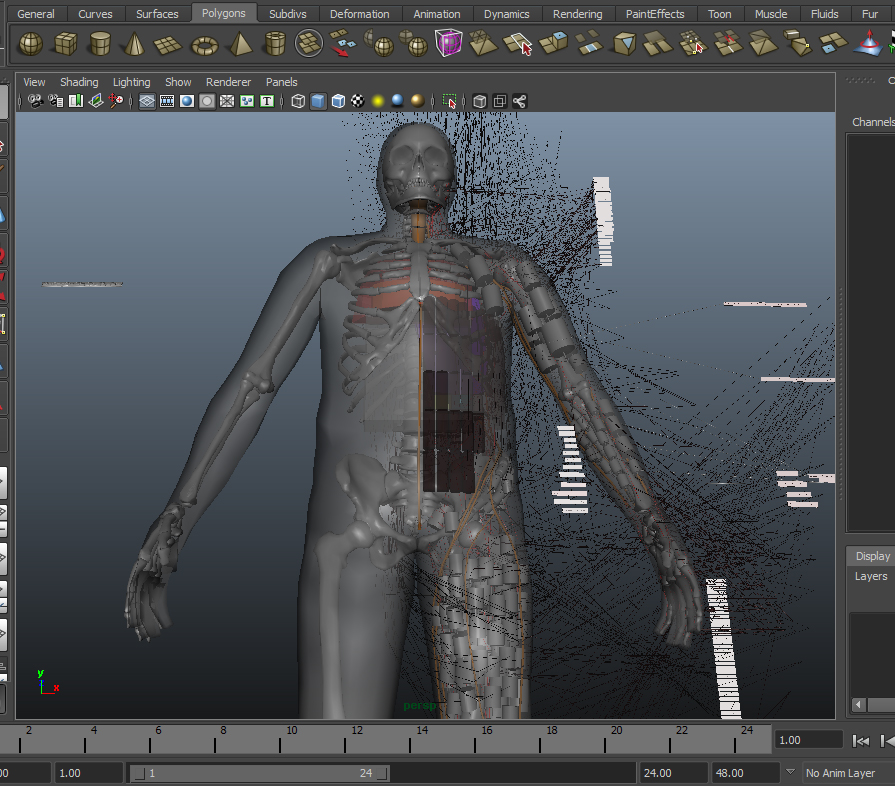Open the Lighting panel menu

click(x=131, y=82)
